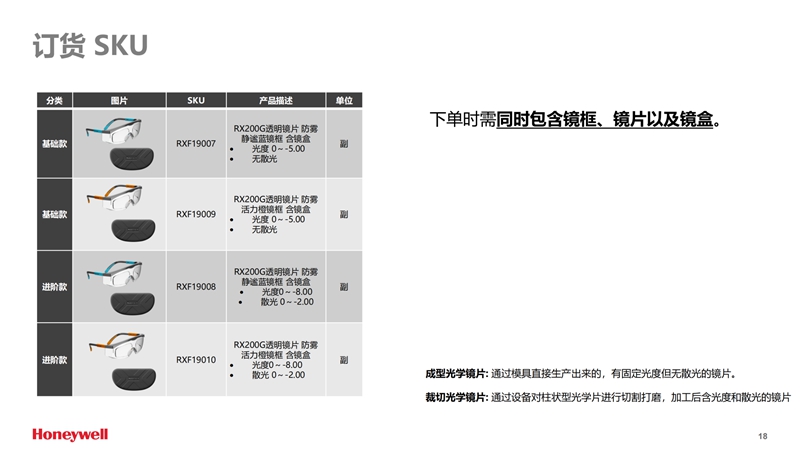Select the blue-frame glasses image for RXF19007
This screenshot has width=800, height=450.
coord(114,131)
